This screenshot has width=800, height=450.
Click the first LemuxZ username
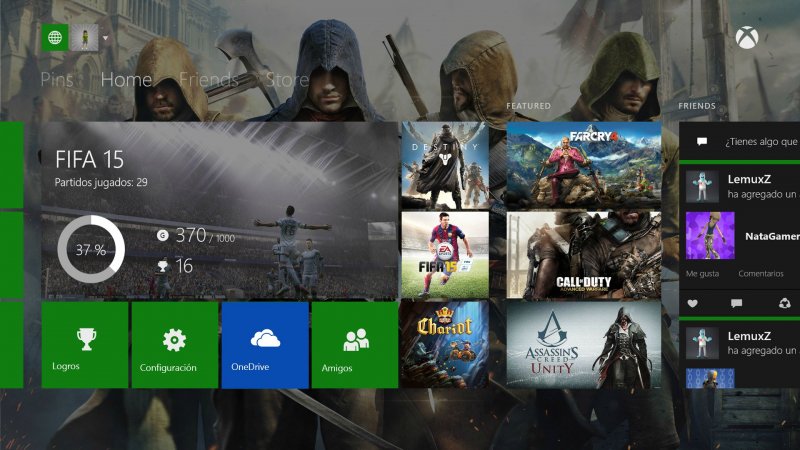pos(749,179)
